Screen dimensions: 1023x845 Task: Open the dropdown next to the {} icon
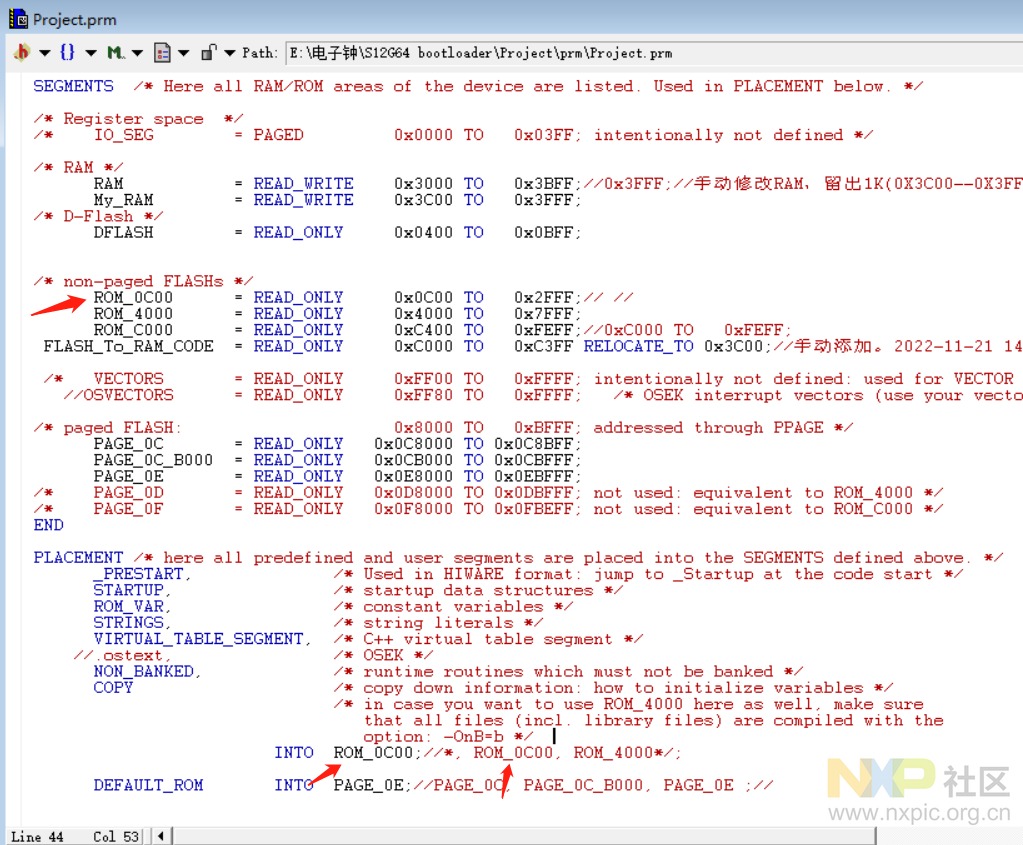89,53
